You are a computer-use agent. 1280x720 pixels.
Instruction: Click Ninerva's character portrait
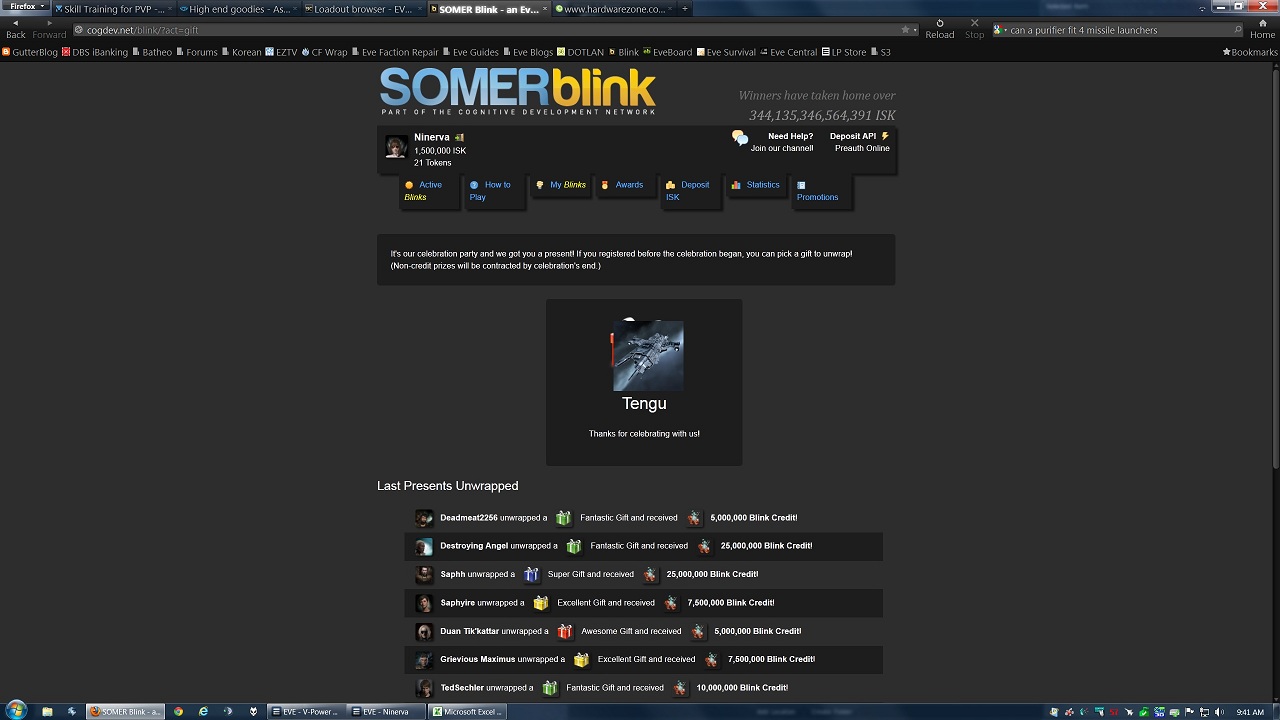click(396, 147)
